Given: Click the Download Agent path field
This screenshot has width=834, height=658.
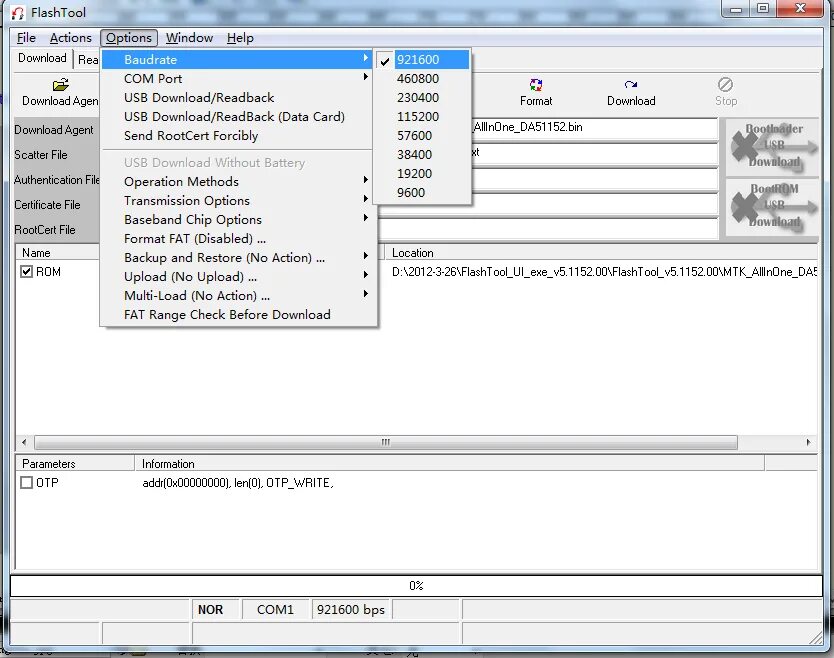Looking at the screenshot, I should (594, 128).
